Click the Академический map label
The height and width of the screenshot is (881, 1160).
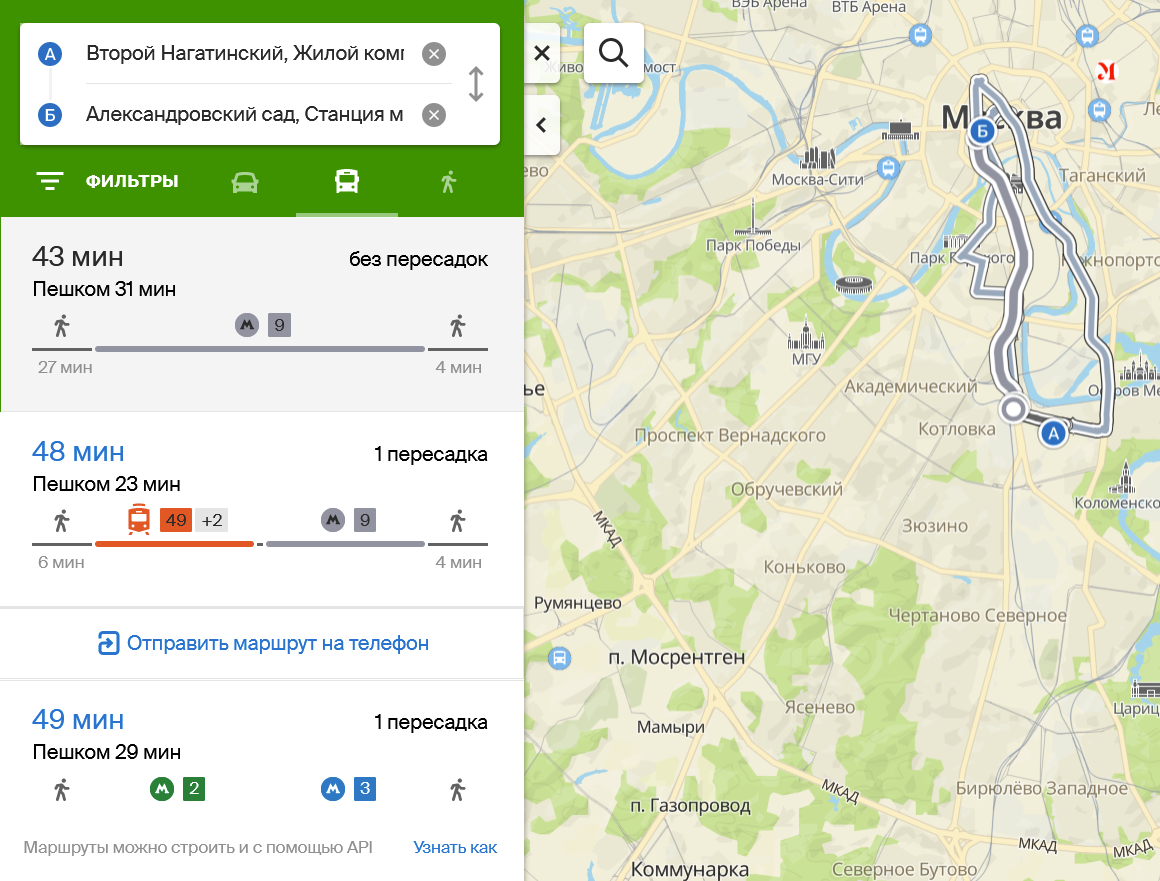tap(911, 386)
